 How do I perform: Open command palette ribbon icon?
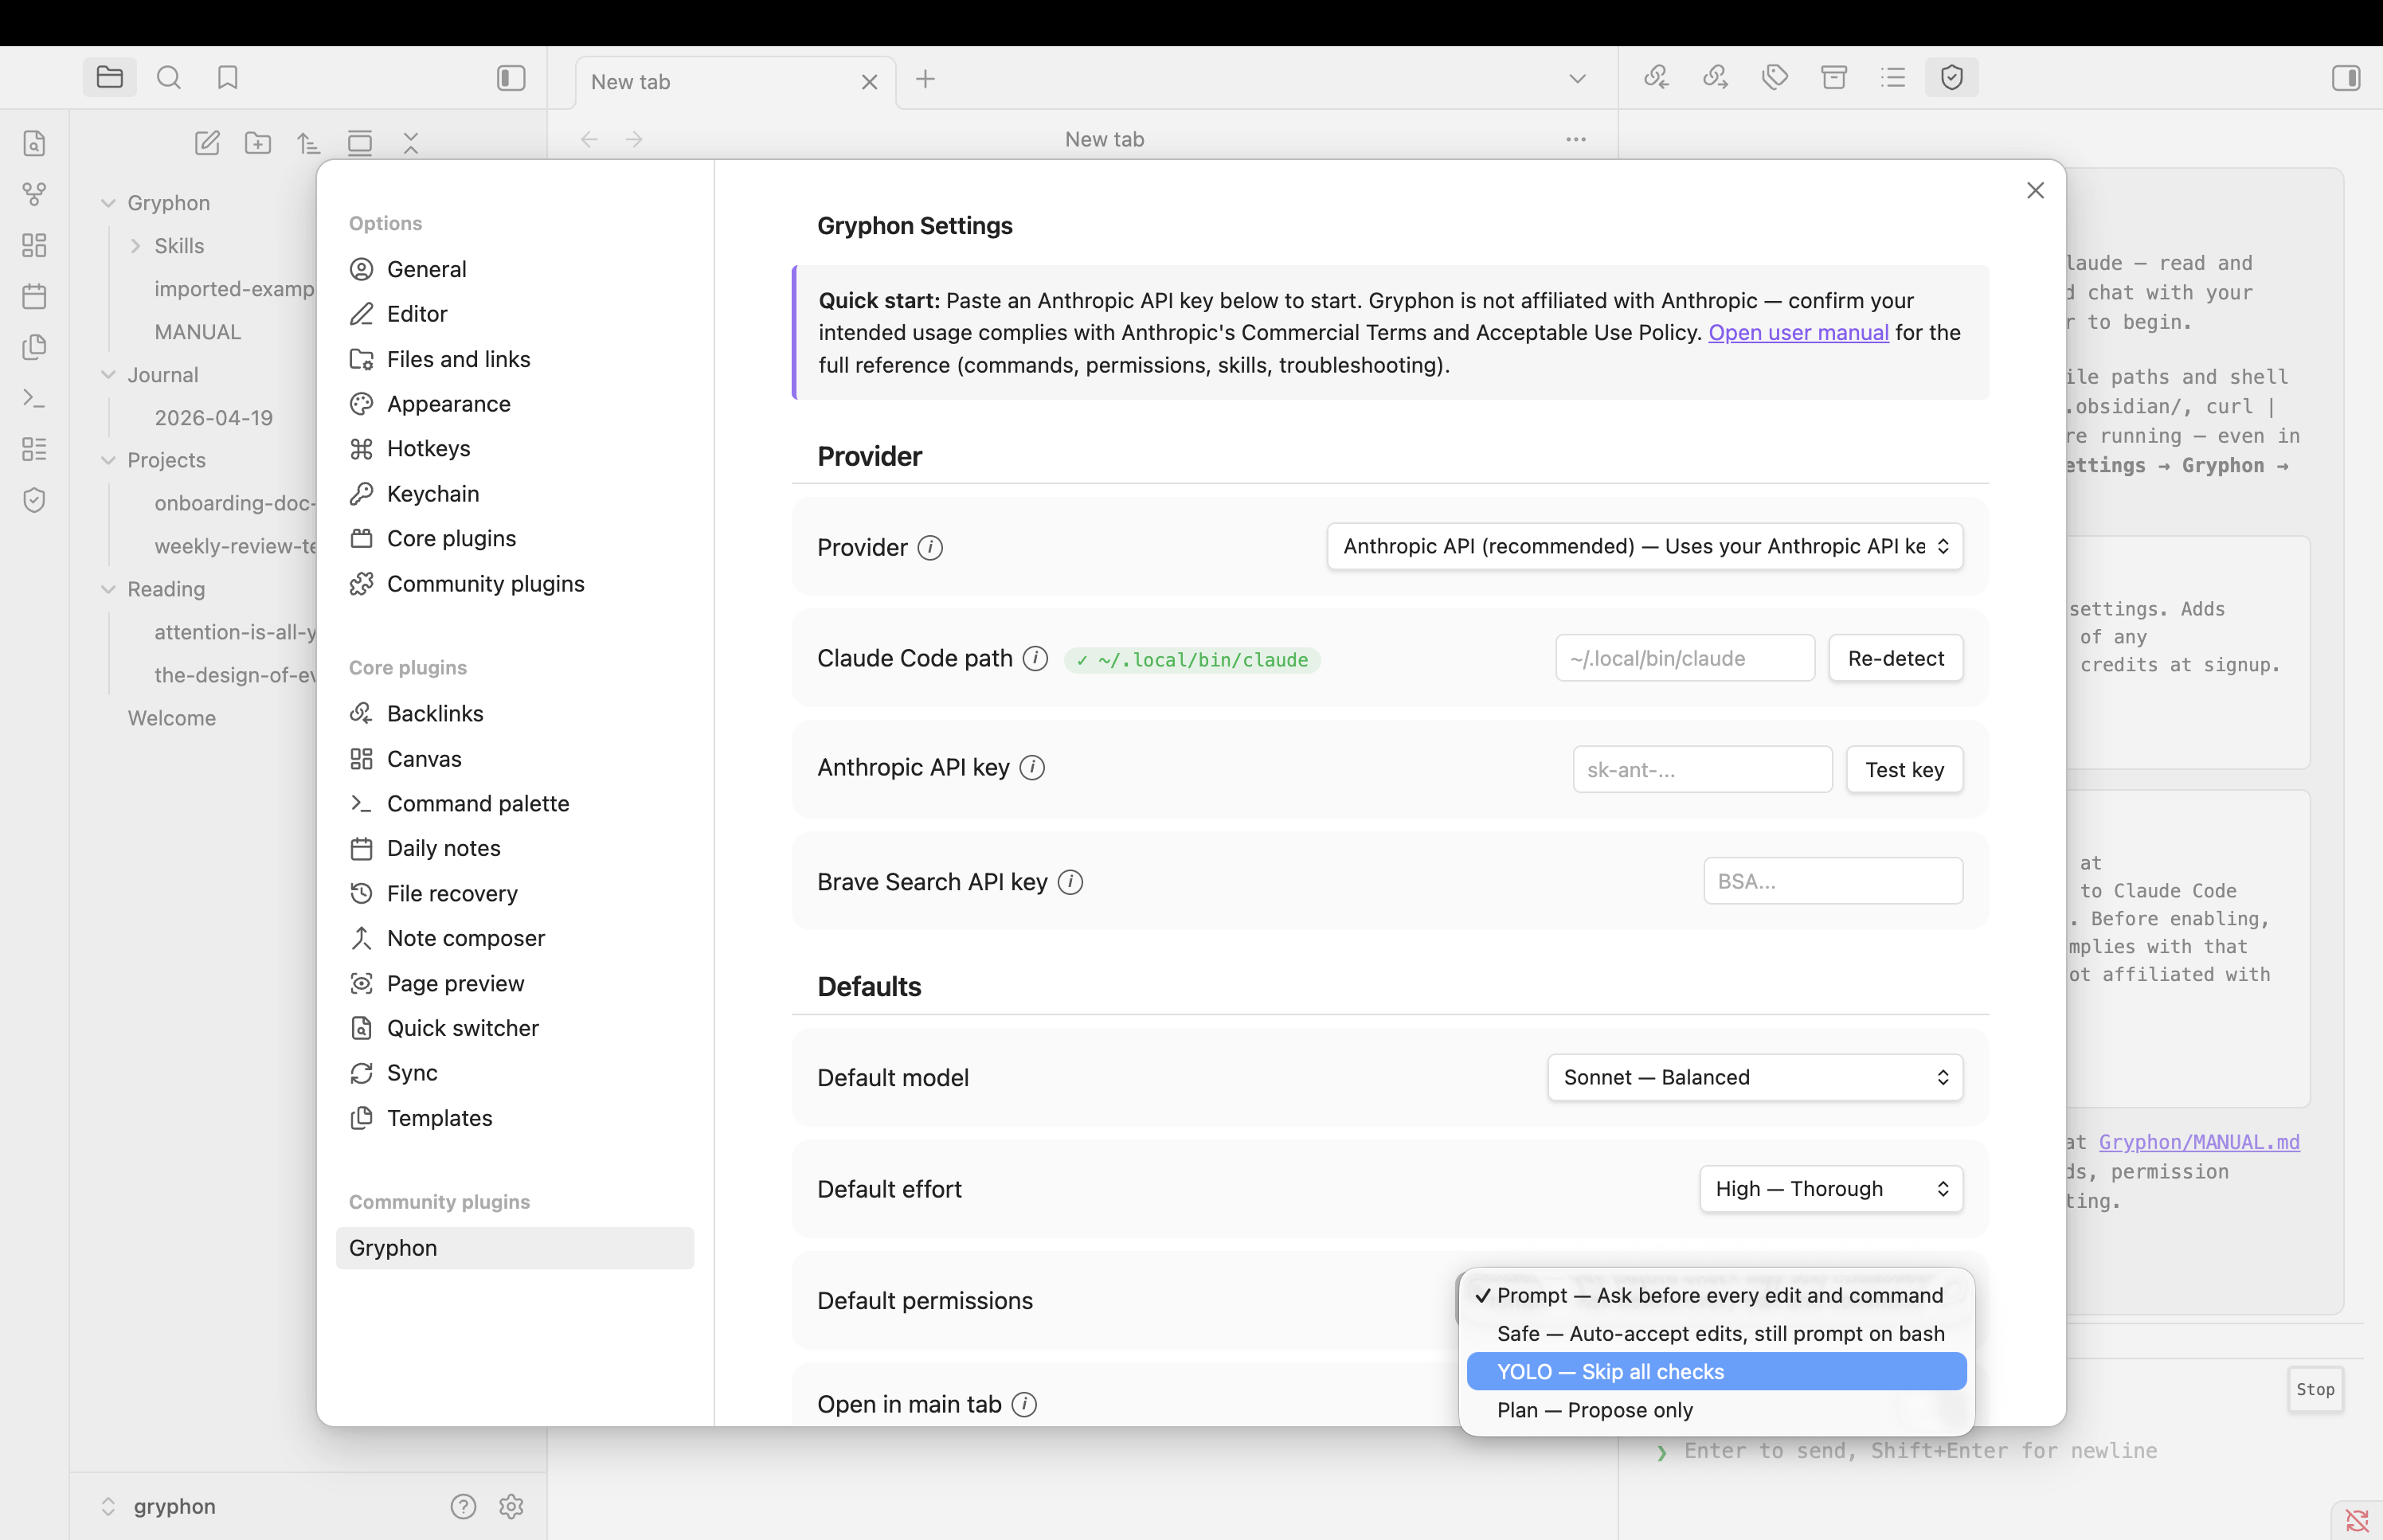coord(34,398)
